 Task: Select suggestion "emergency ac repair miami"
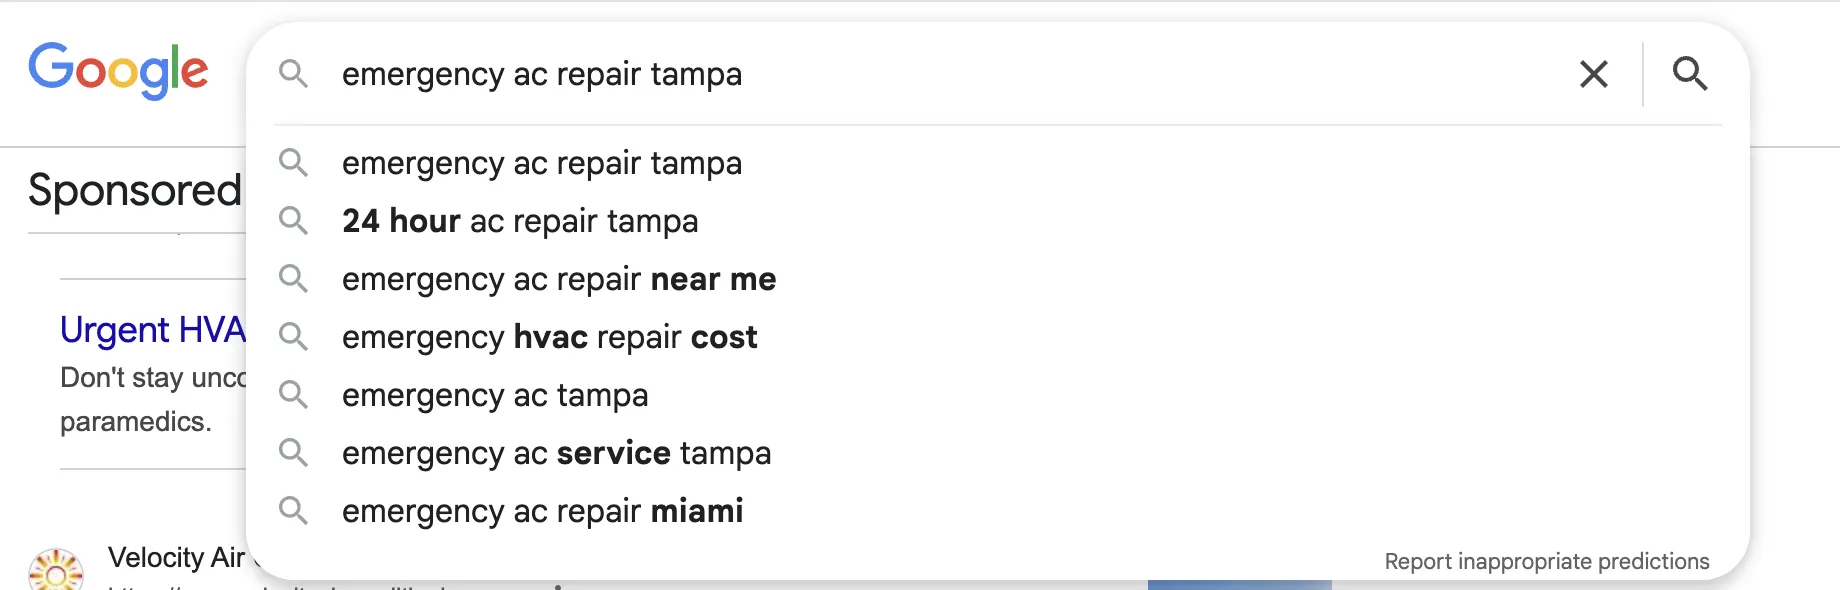coord(543,511)
